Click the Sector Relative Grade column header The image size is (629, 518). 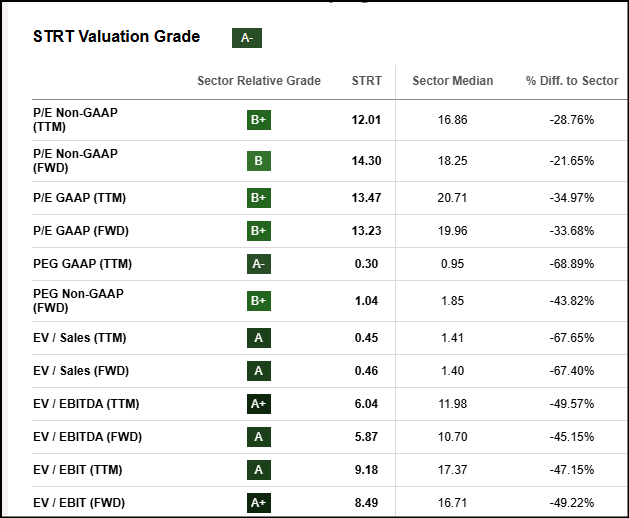tap(259, 81)
